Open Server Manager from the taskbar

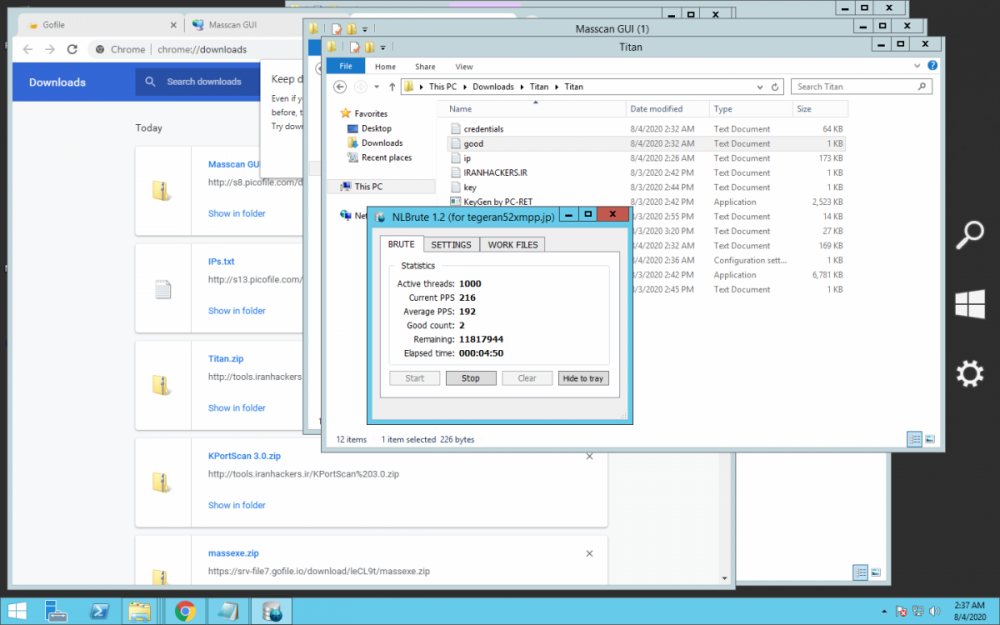click(56, 612)
